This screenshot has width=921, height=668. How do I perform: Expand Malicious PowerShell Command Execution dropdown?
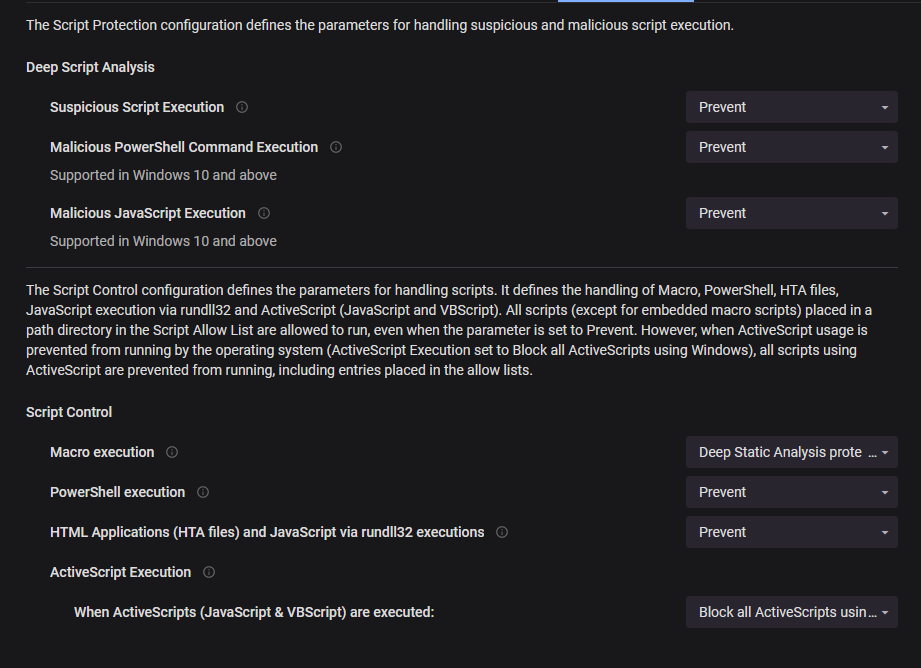point(791,147)
